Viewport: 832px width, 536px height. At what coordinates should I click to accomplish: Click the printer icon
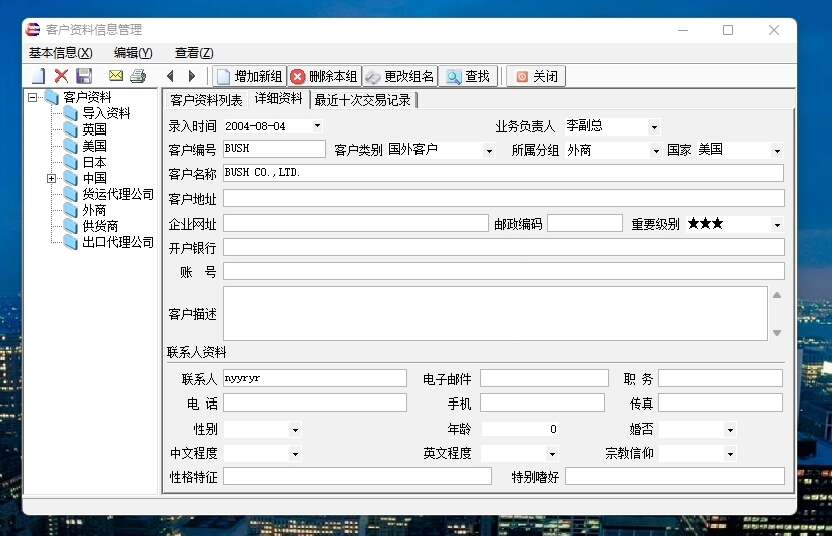click(138, 76)
